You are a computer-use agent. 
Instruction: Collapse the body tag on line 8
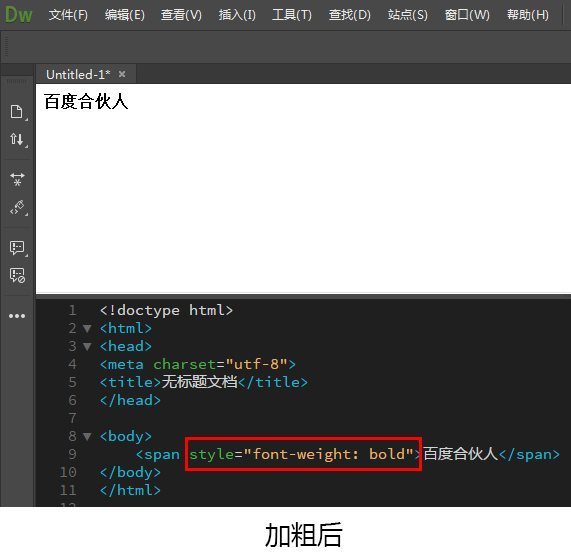pyautogui.click(x=87, y=436)
